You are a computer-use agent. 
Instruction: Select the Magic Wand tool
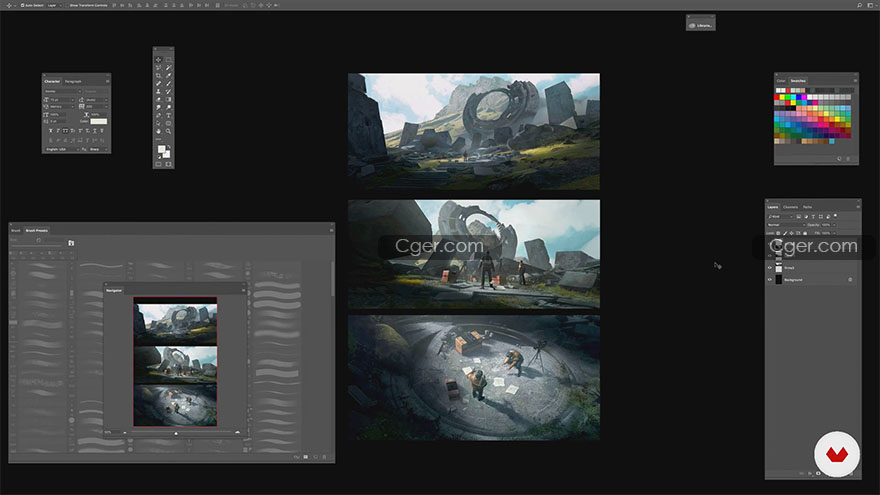pyautogui.click(x=168, y=67)
